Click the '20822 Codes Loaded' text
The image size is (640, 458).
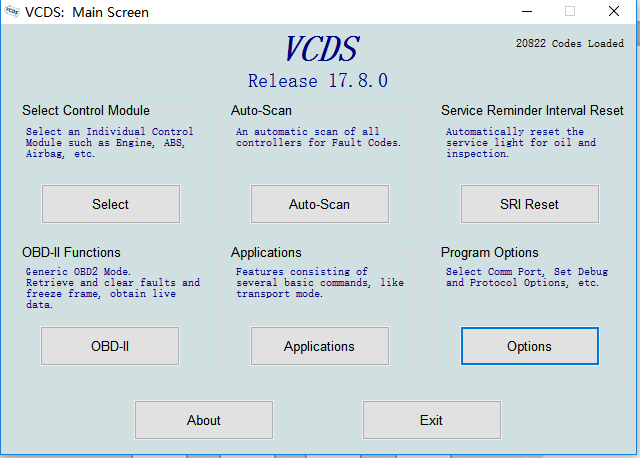pyautogui.click(x=569, y=43)
